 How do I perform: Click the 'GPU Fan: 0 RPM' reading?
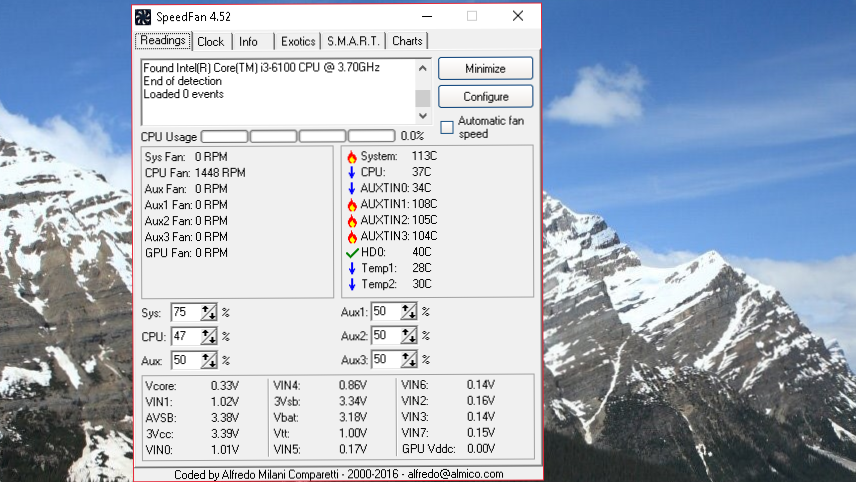tap(186, 253)
